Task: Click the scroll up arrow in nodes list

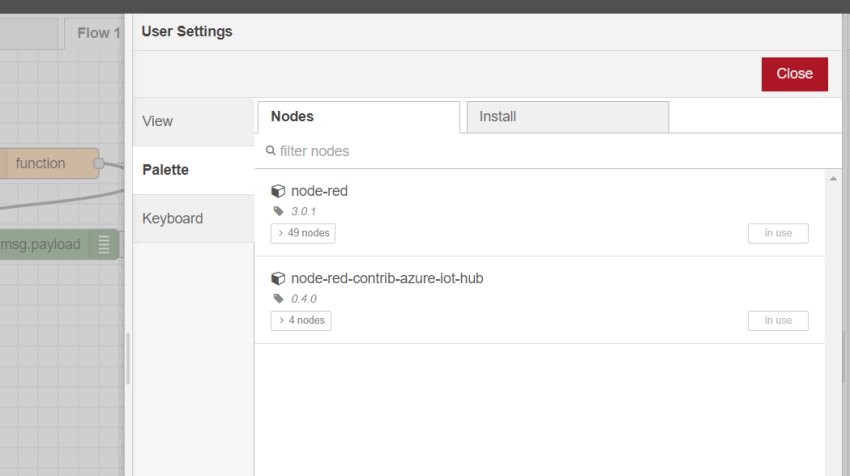Action: (x=833, y=179)
